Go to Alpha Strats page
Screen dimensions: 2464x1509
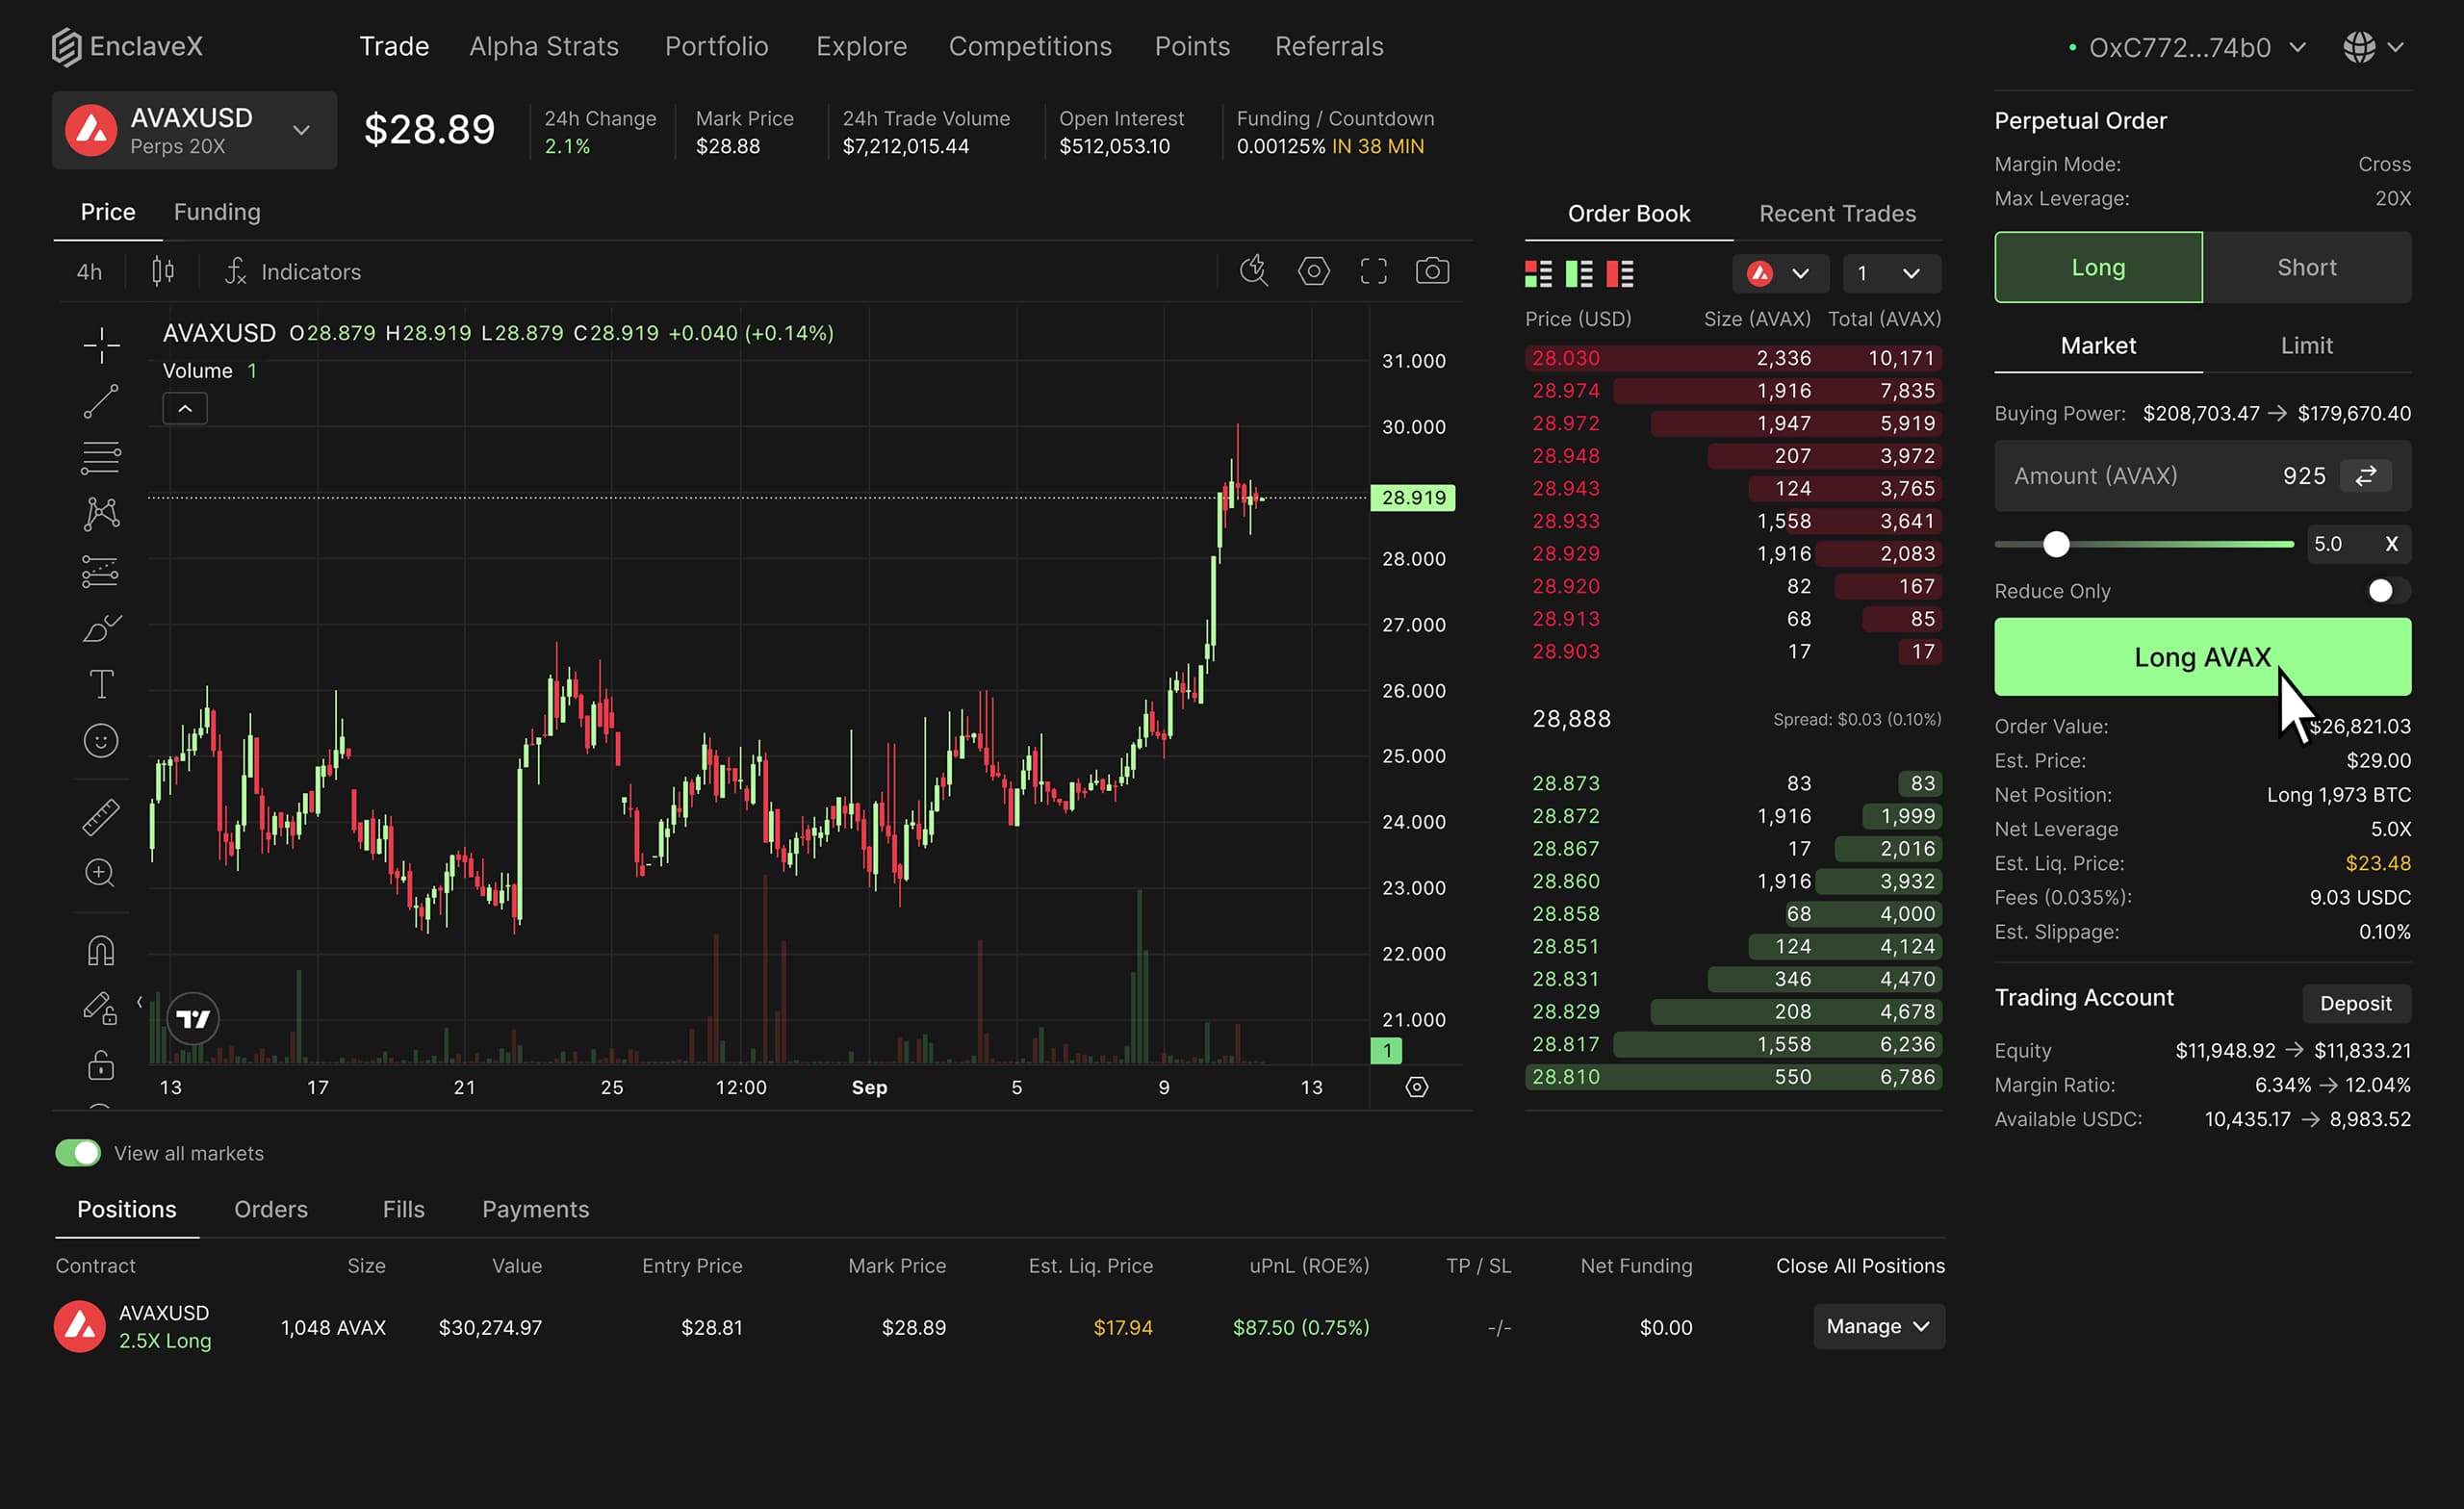(544, 46)
